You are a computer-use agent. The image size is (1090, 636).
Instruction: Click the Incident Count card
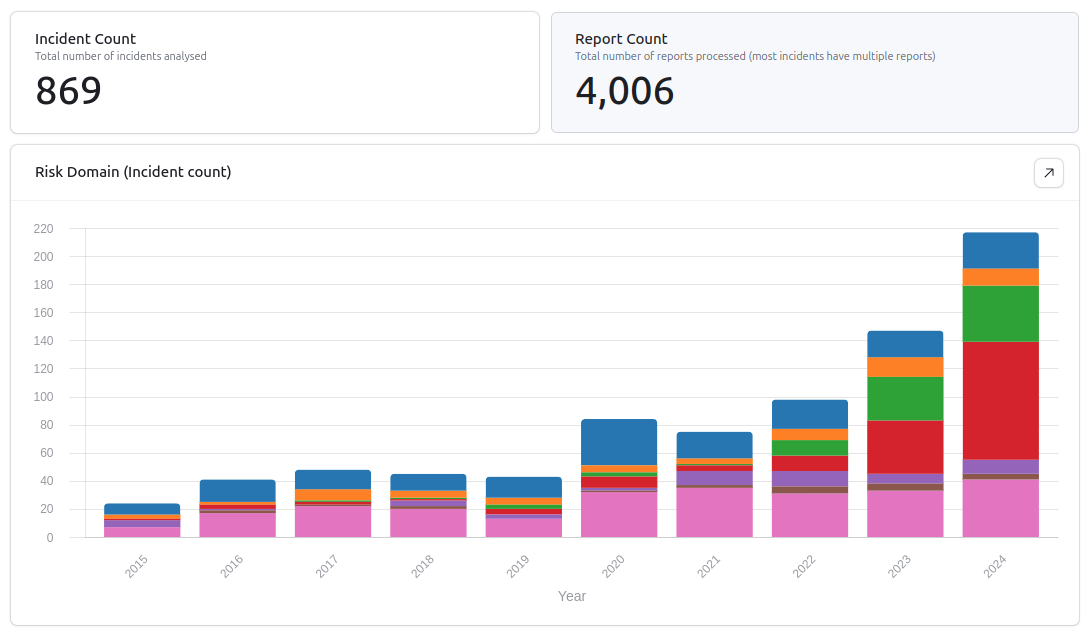pos(274,72)
